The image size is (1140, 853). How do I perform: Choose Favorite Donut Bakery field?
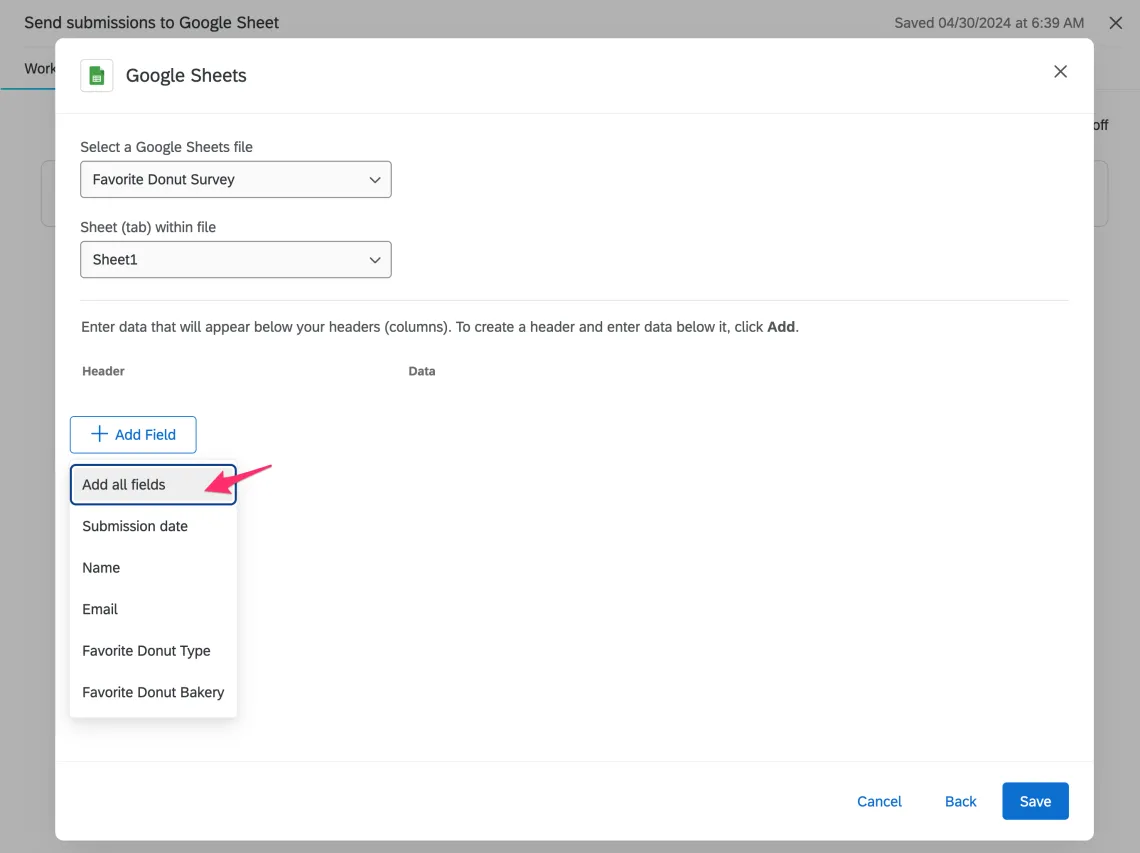point(153,692)
